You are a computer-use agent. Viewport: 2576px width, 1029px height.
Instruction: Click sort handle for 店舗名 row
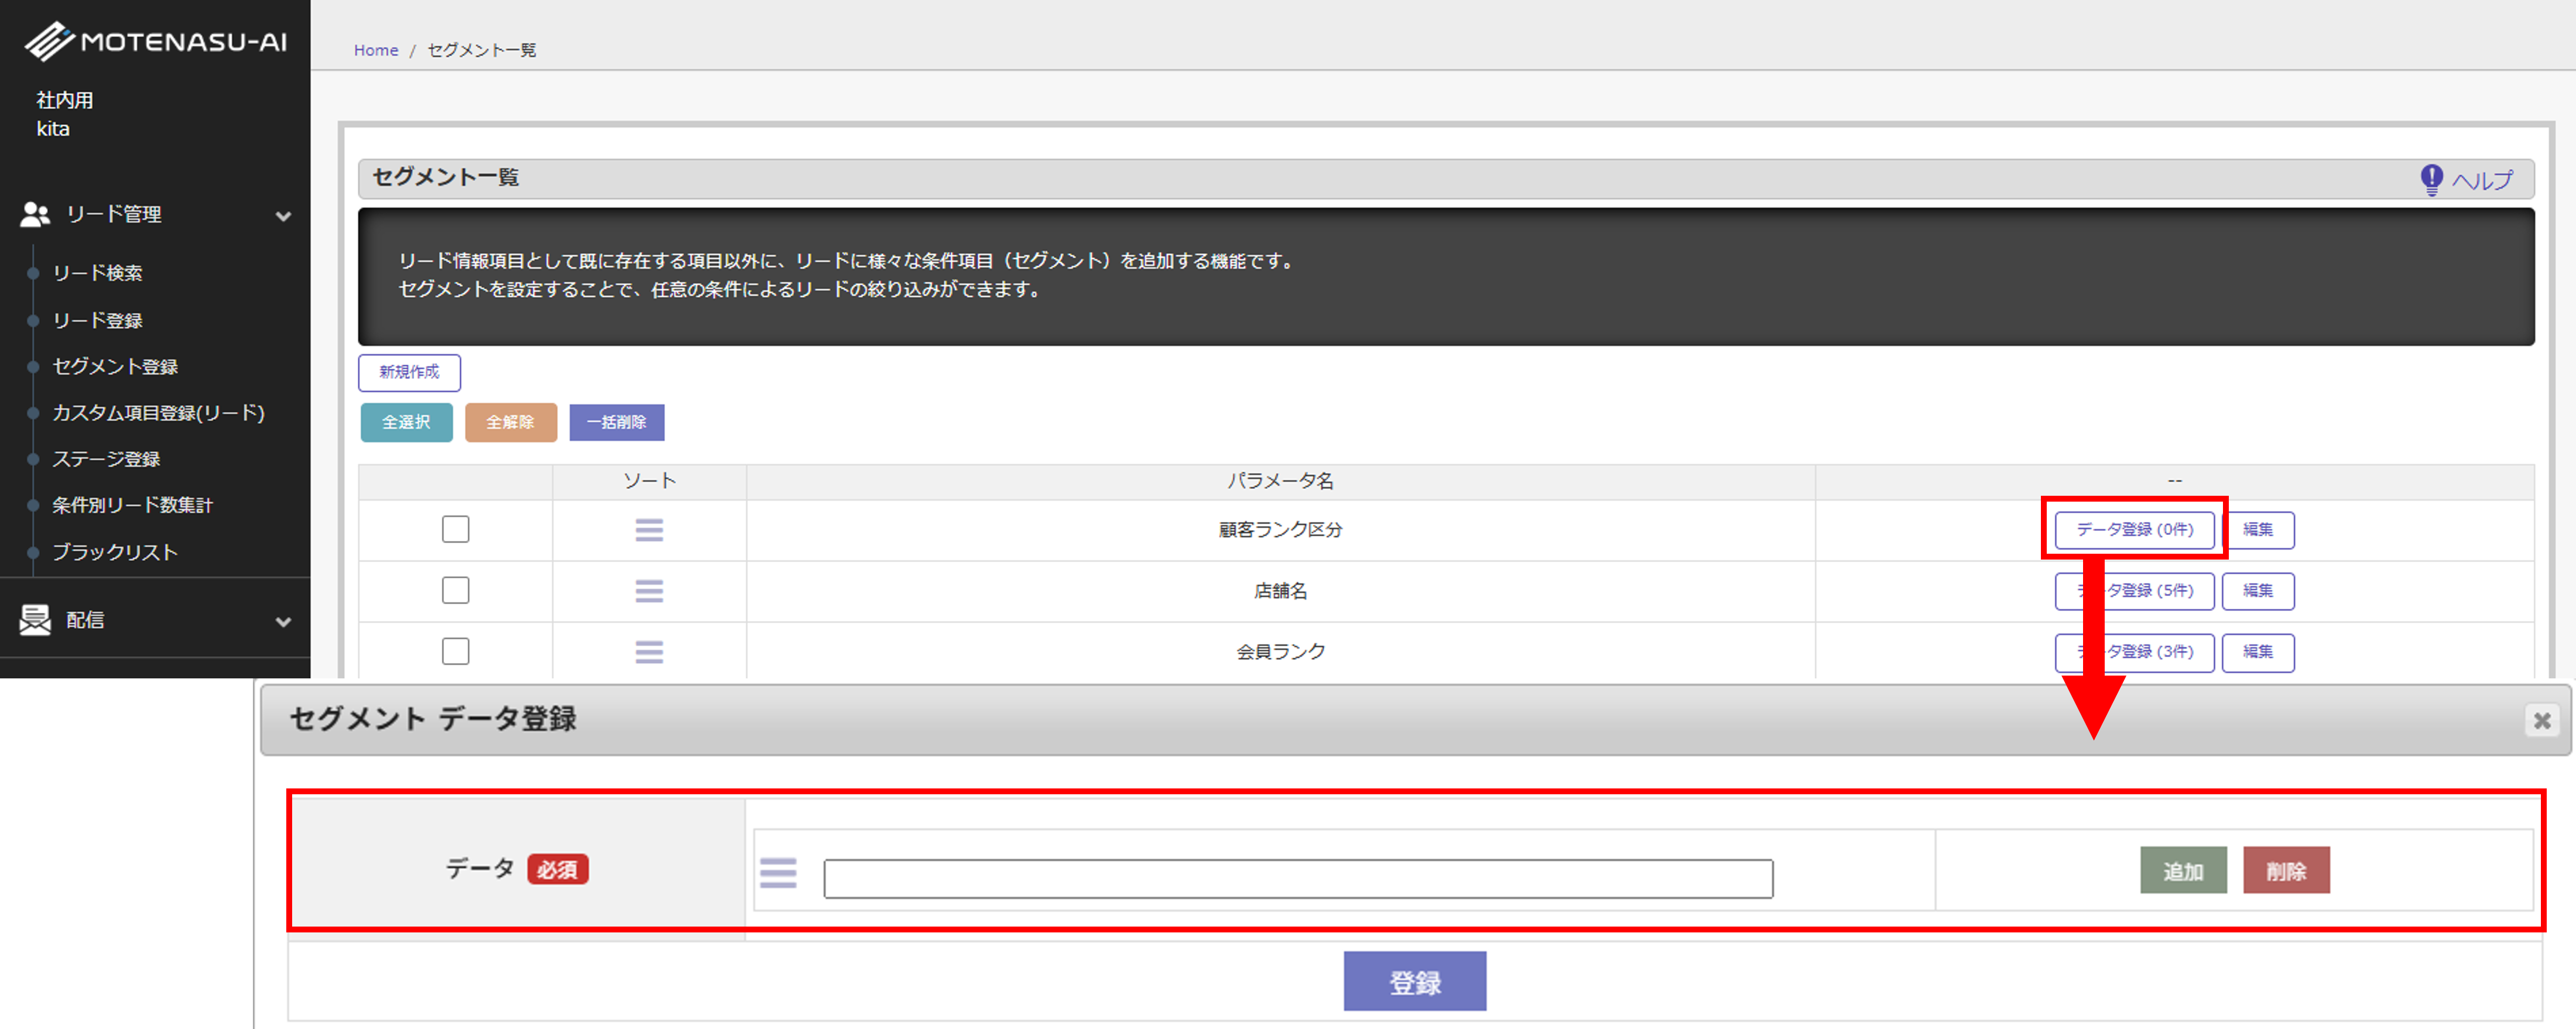[649, 591]
